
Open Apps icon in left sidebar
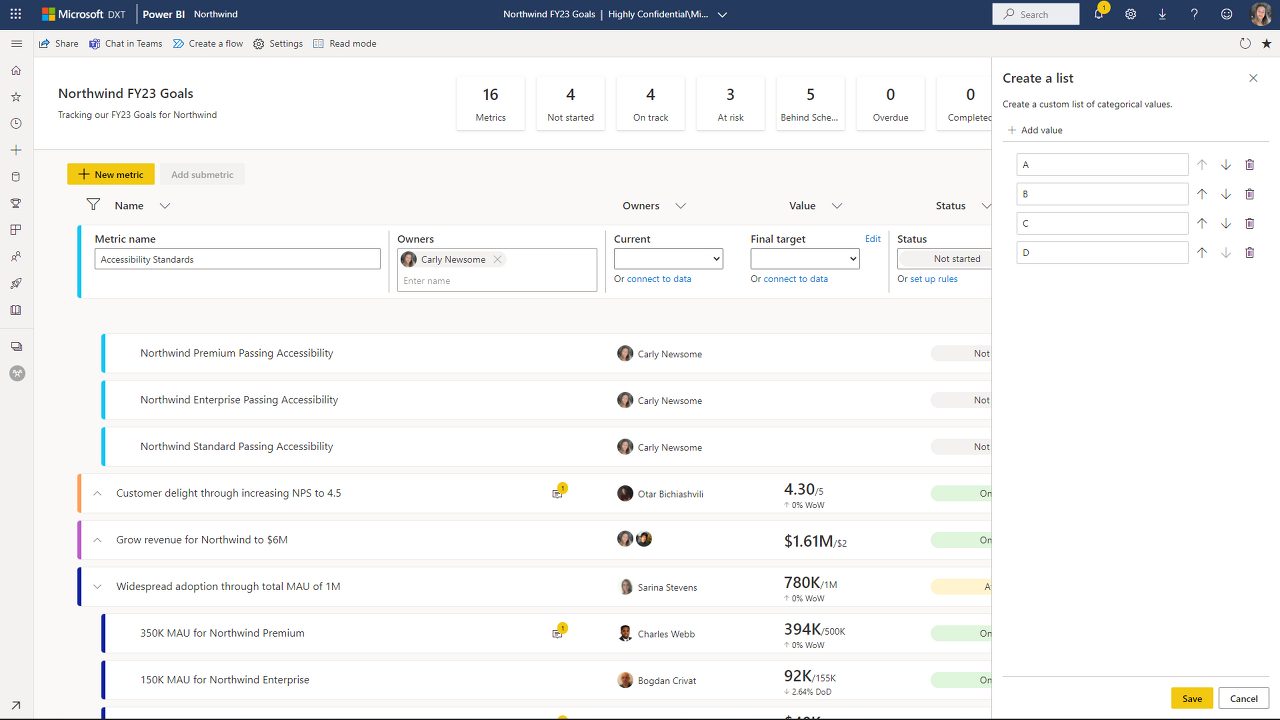coord(16,230)
